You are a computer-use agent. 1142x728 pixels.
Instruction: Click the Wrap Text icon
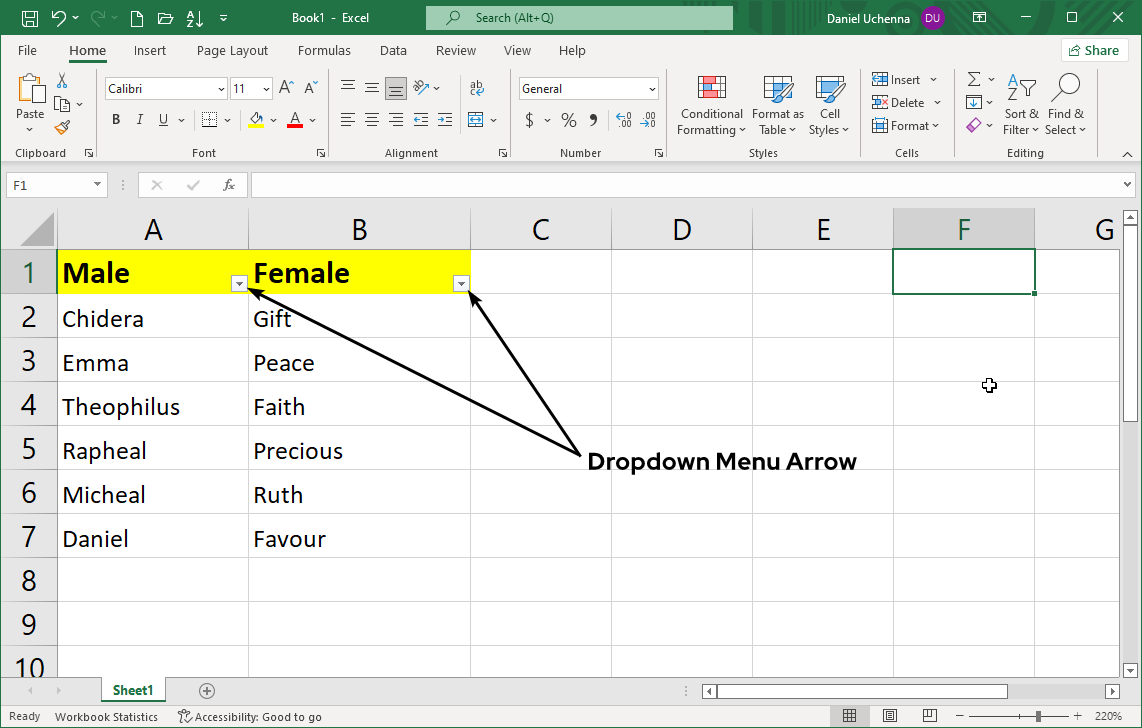click(477, 88)
